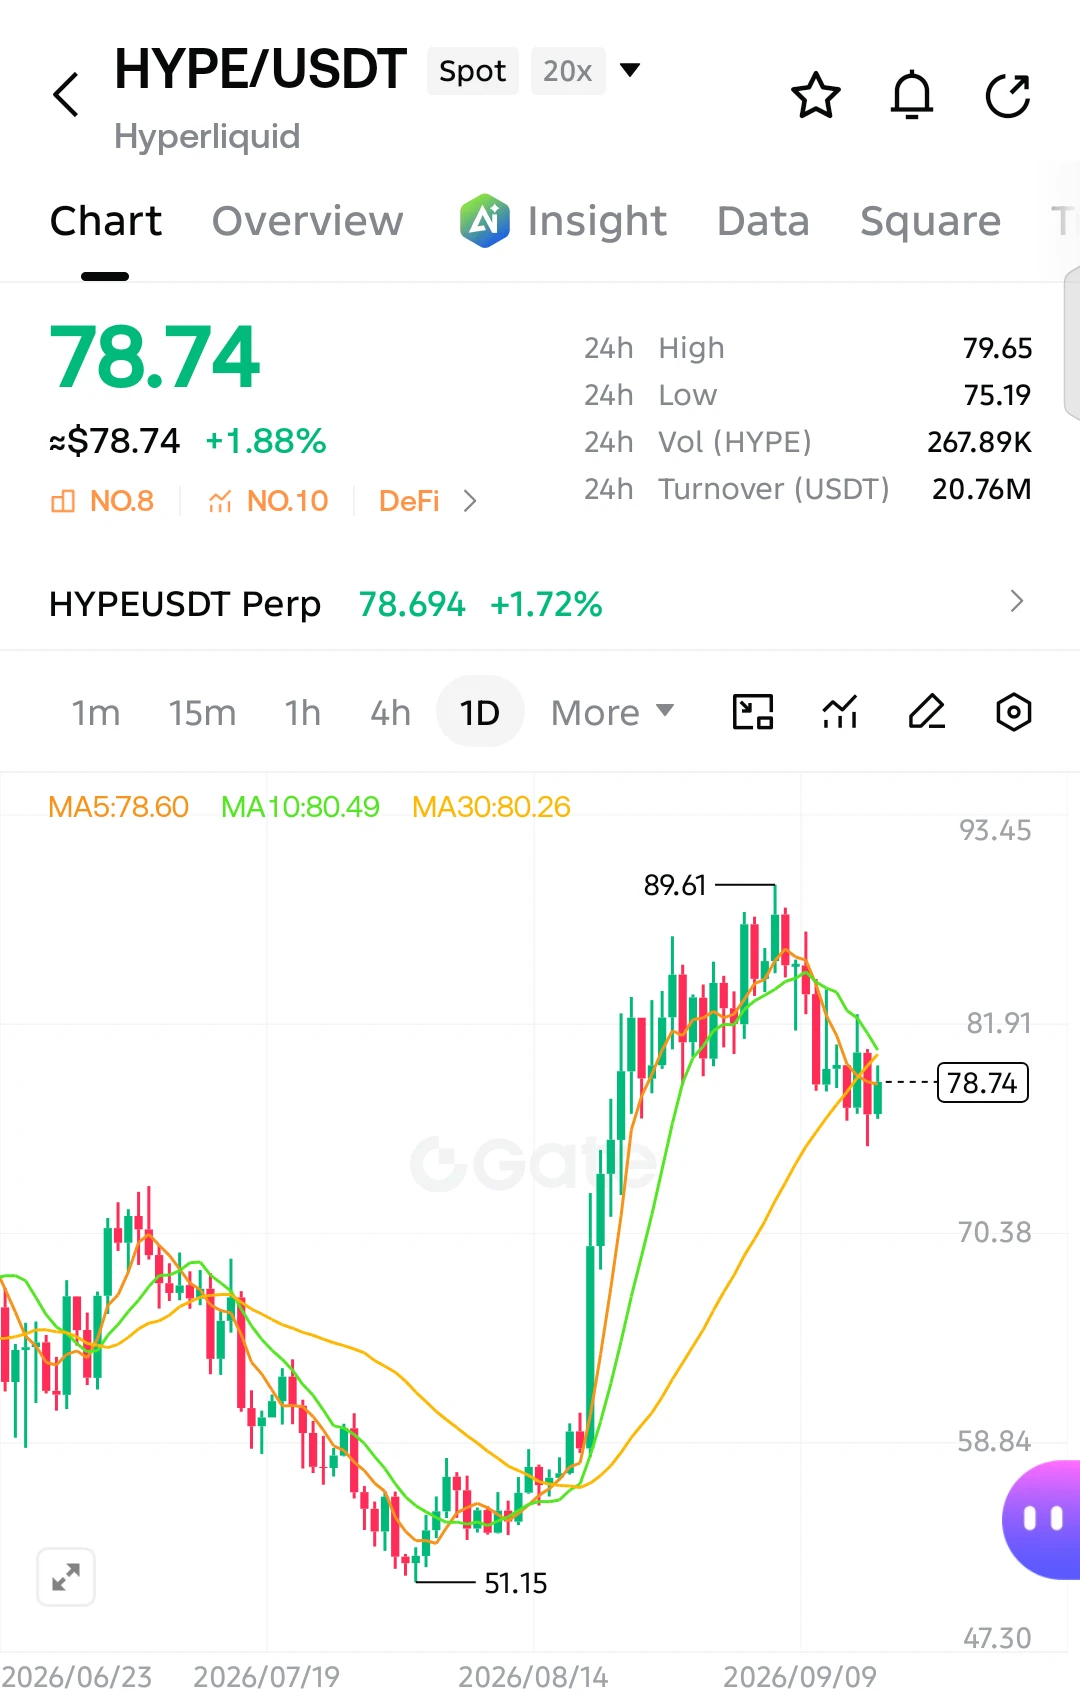Select the 15m timeframe
The image size is (1080, 1694).
tap(202, 713)
